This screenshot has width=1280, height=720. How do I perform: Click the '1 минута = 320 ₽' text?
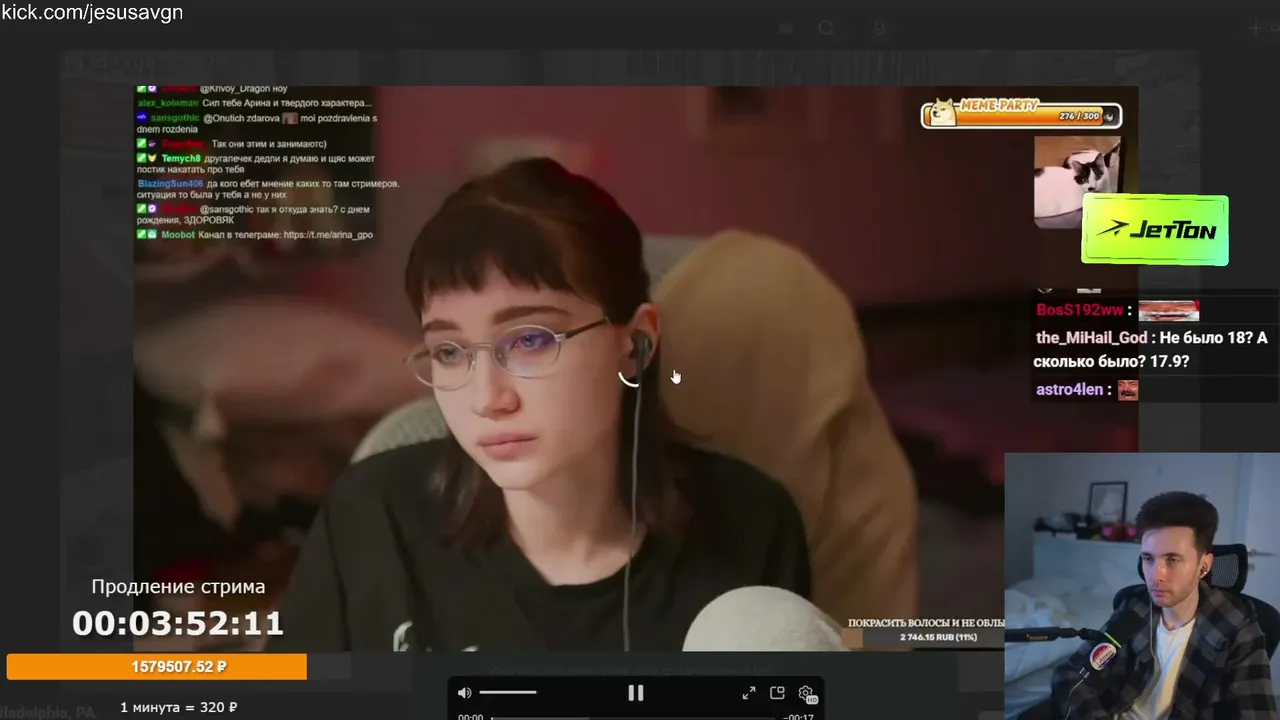pos(179,708)
